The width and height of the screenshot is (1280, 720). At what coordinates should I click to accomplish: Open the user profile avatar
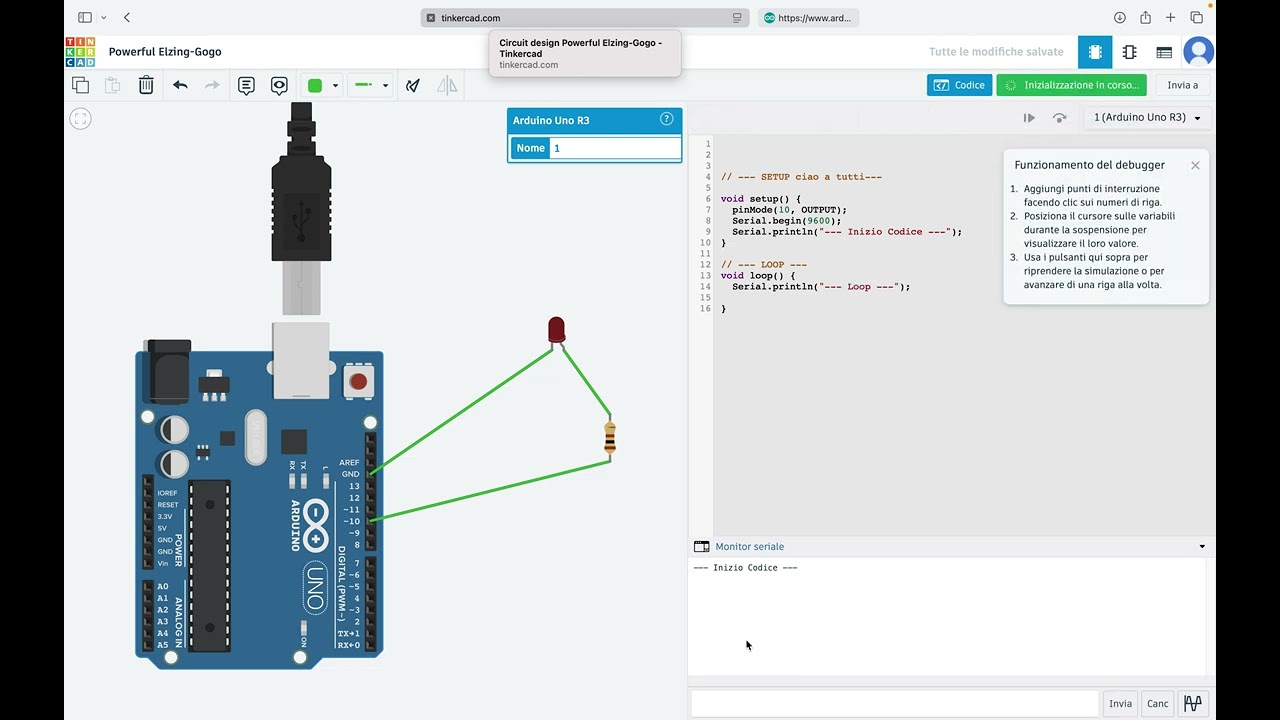[1198, 52]
